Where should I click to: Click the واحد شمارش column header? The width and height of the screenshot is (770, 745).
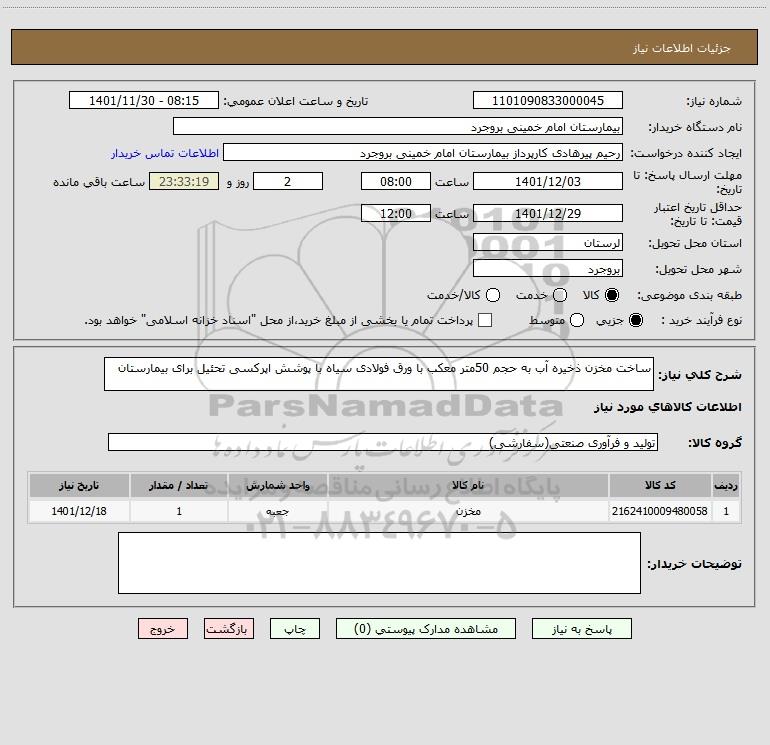277,485
